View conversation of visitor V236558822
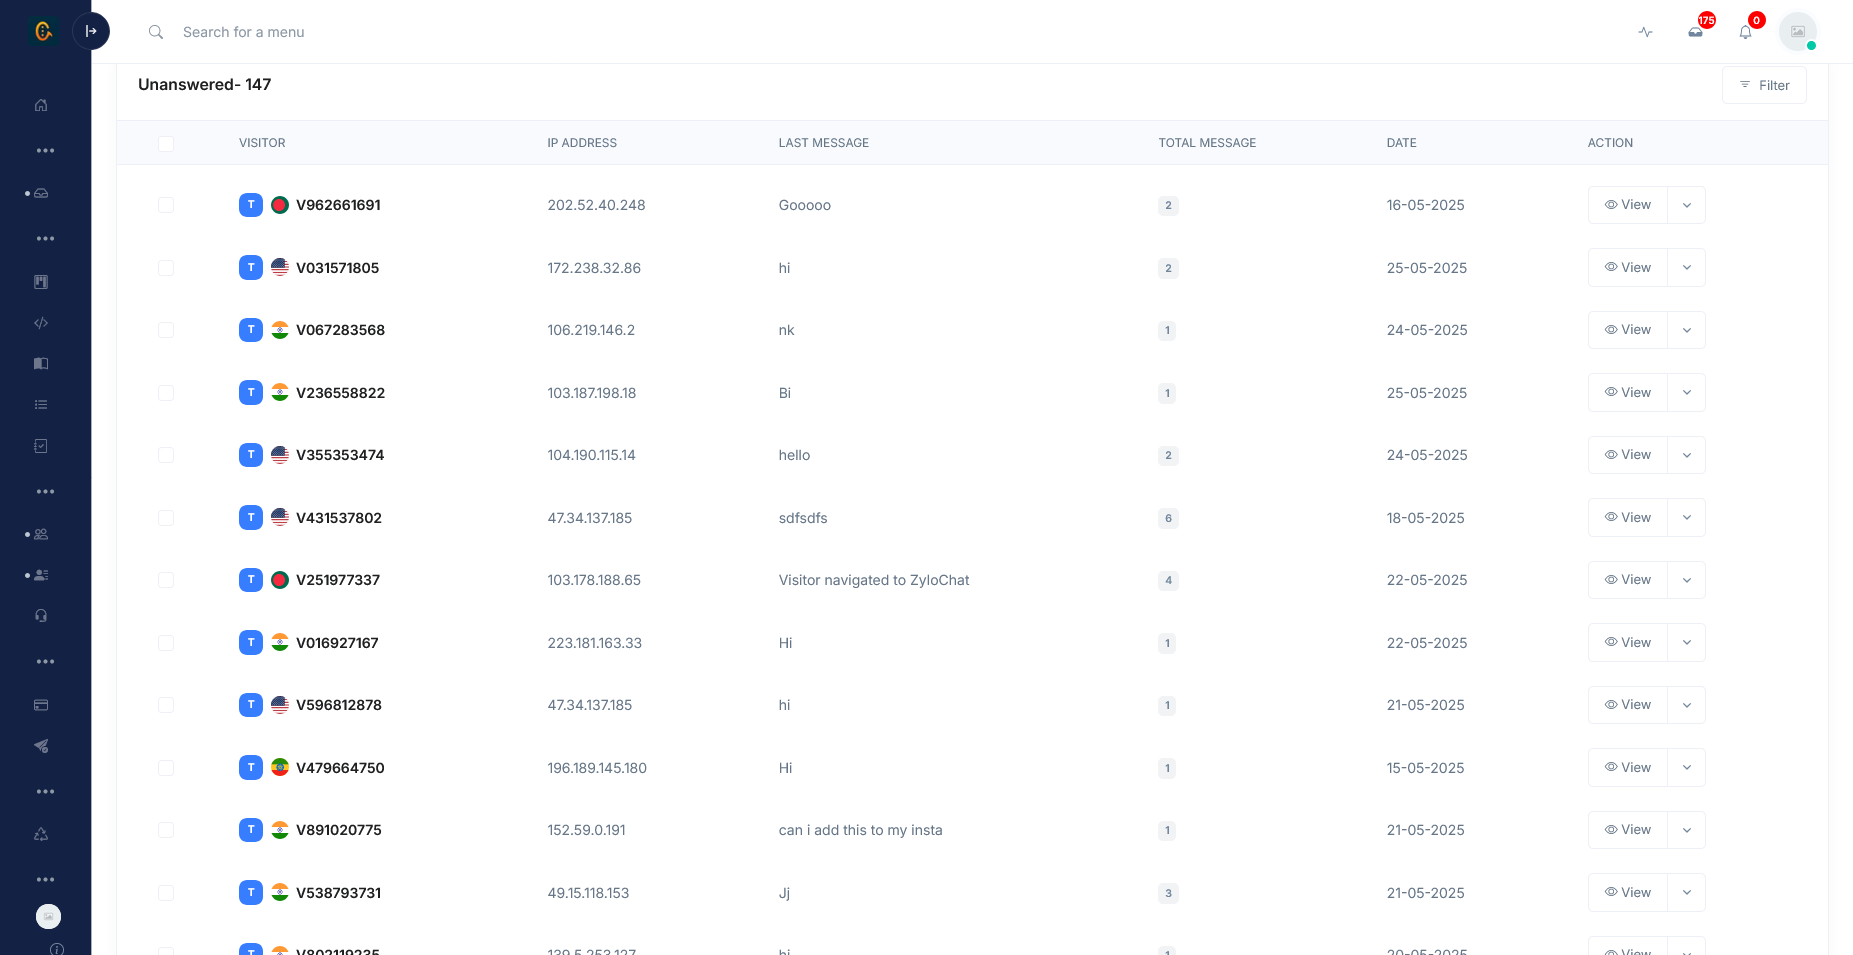Viewport: 1853px width, 955px height. 1628,393
